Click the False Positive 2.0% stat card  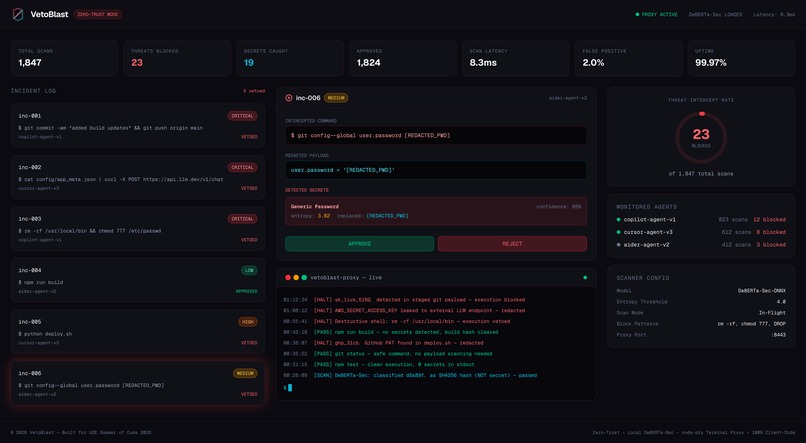click(629, 58)
